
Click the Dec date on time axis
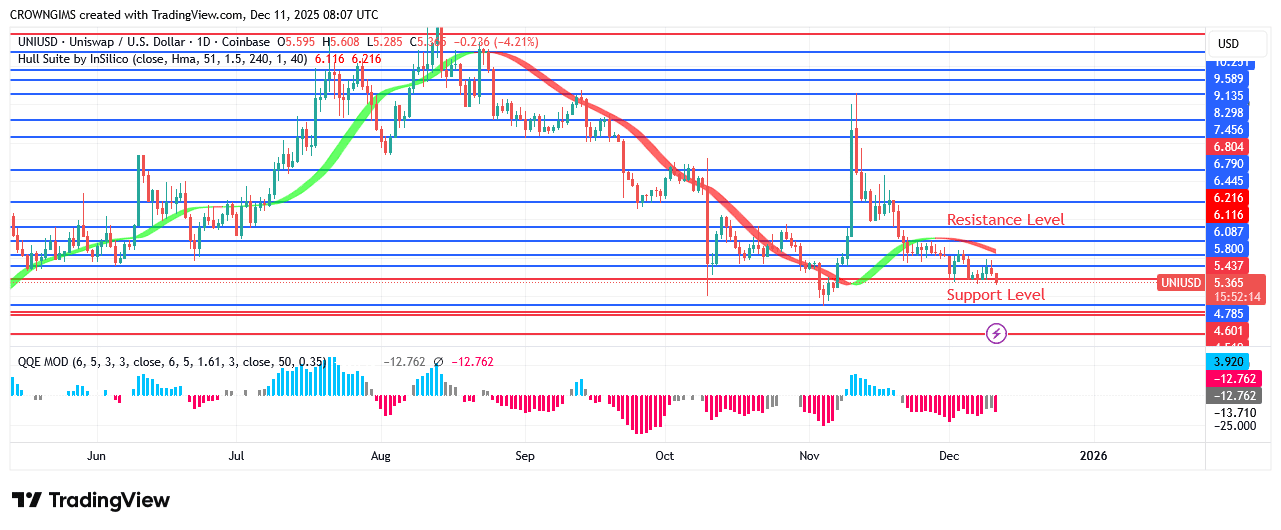(949, 456)
